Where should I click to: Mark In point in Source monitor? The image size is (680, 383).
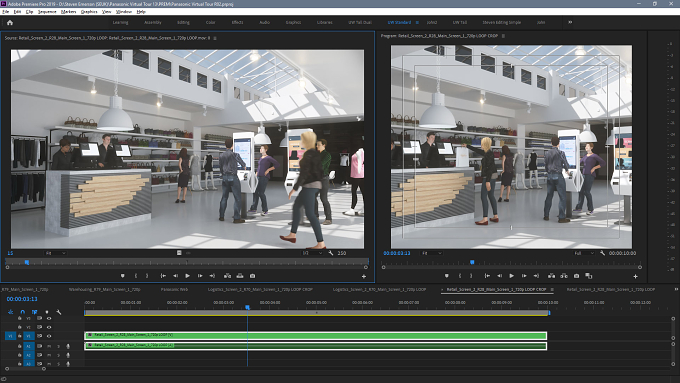pyautogui.click(x=136, y=276)
